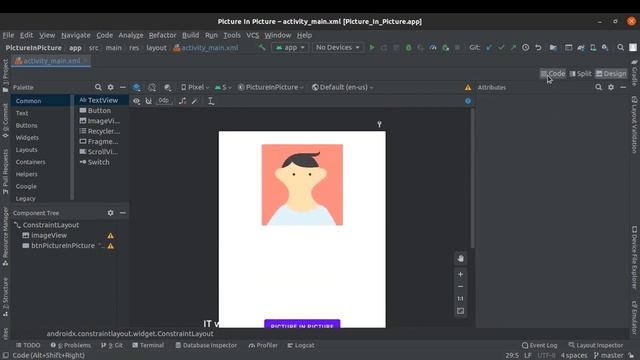Open the Event Log

[539, 345]
